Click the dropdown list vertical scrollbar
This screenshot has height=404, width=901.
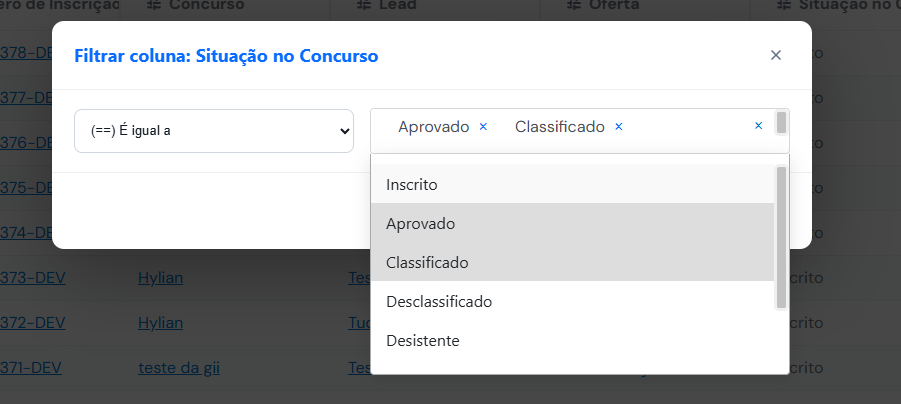point(781,237)
